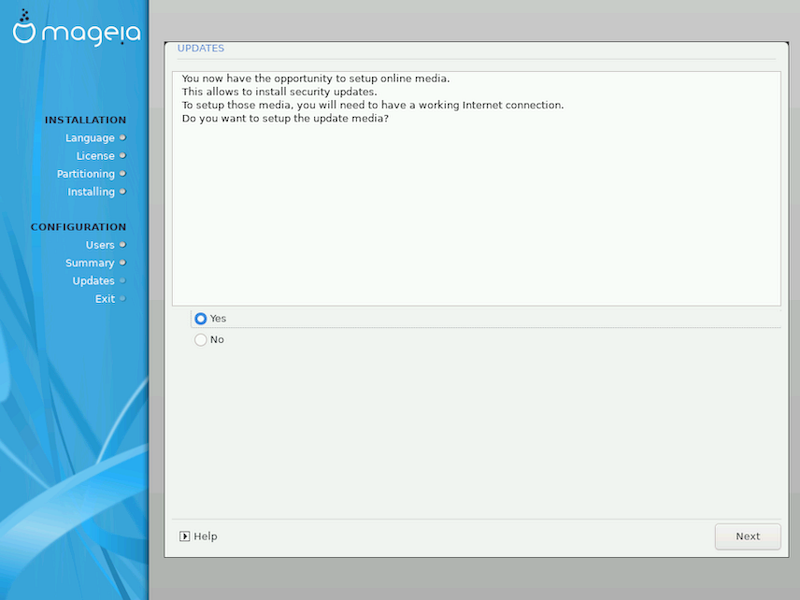800x600 pixels.
Task: Click the Next button
Action: pyautogui.click(x=747, y=536)
